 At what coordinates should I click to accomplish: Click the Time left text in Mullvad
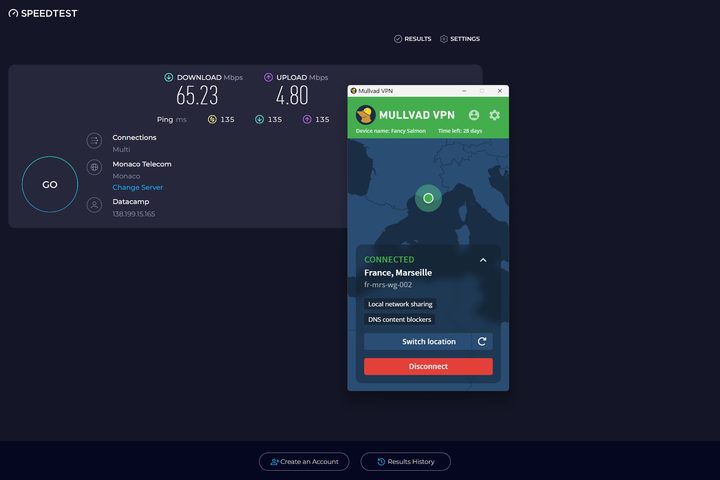coord(460,131)
